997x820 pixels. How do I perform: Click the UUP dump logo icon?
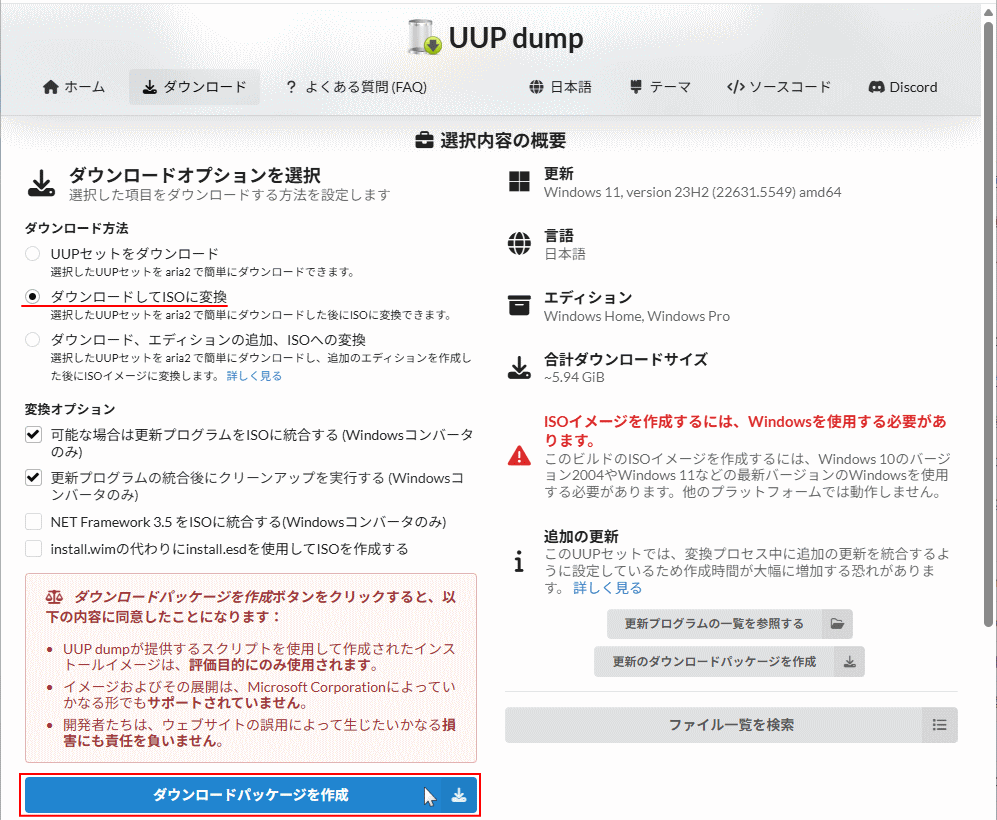(x=425, y=37)
